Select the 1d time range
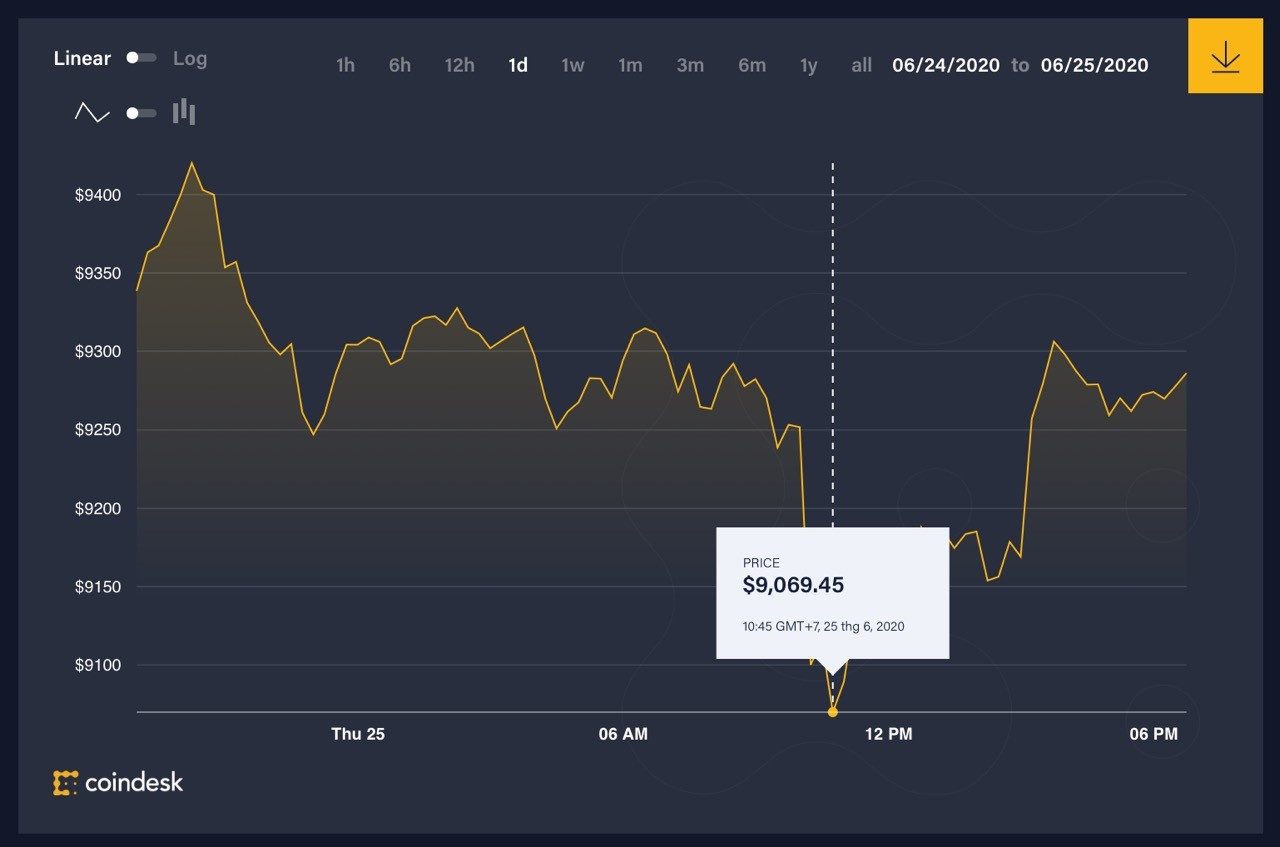Image resolution: width=1280 pixels, height=847 pixels. (x=518, y=65)
